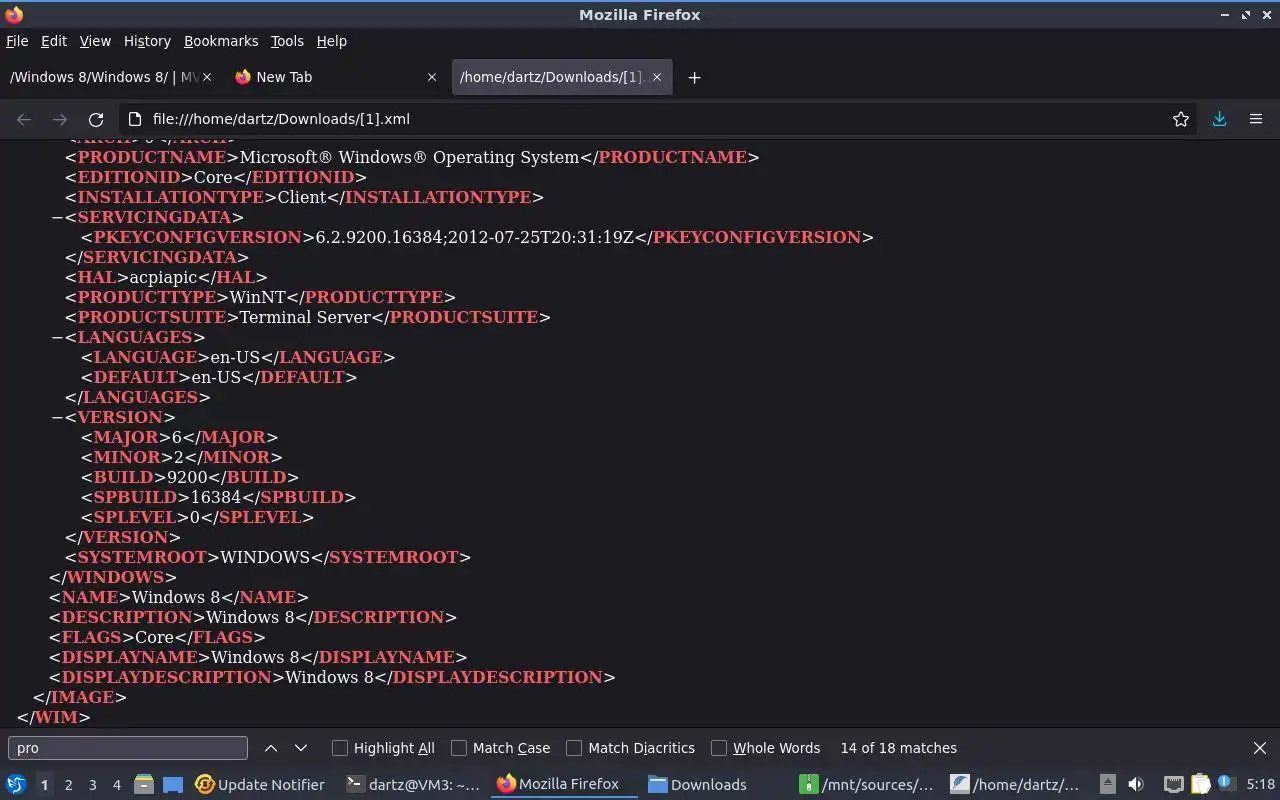Switch to /home/dartz editor window
Viewport: 1280px width, 800px height.
1015,785
